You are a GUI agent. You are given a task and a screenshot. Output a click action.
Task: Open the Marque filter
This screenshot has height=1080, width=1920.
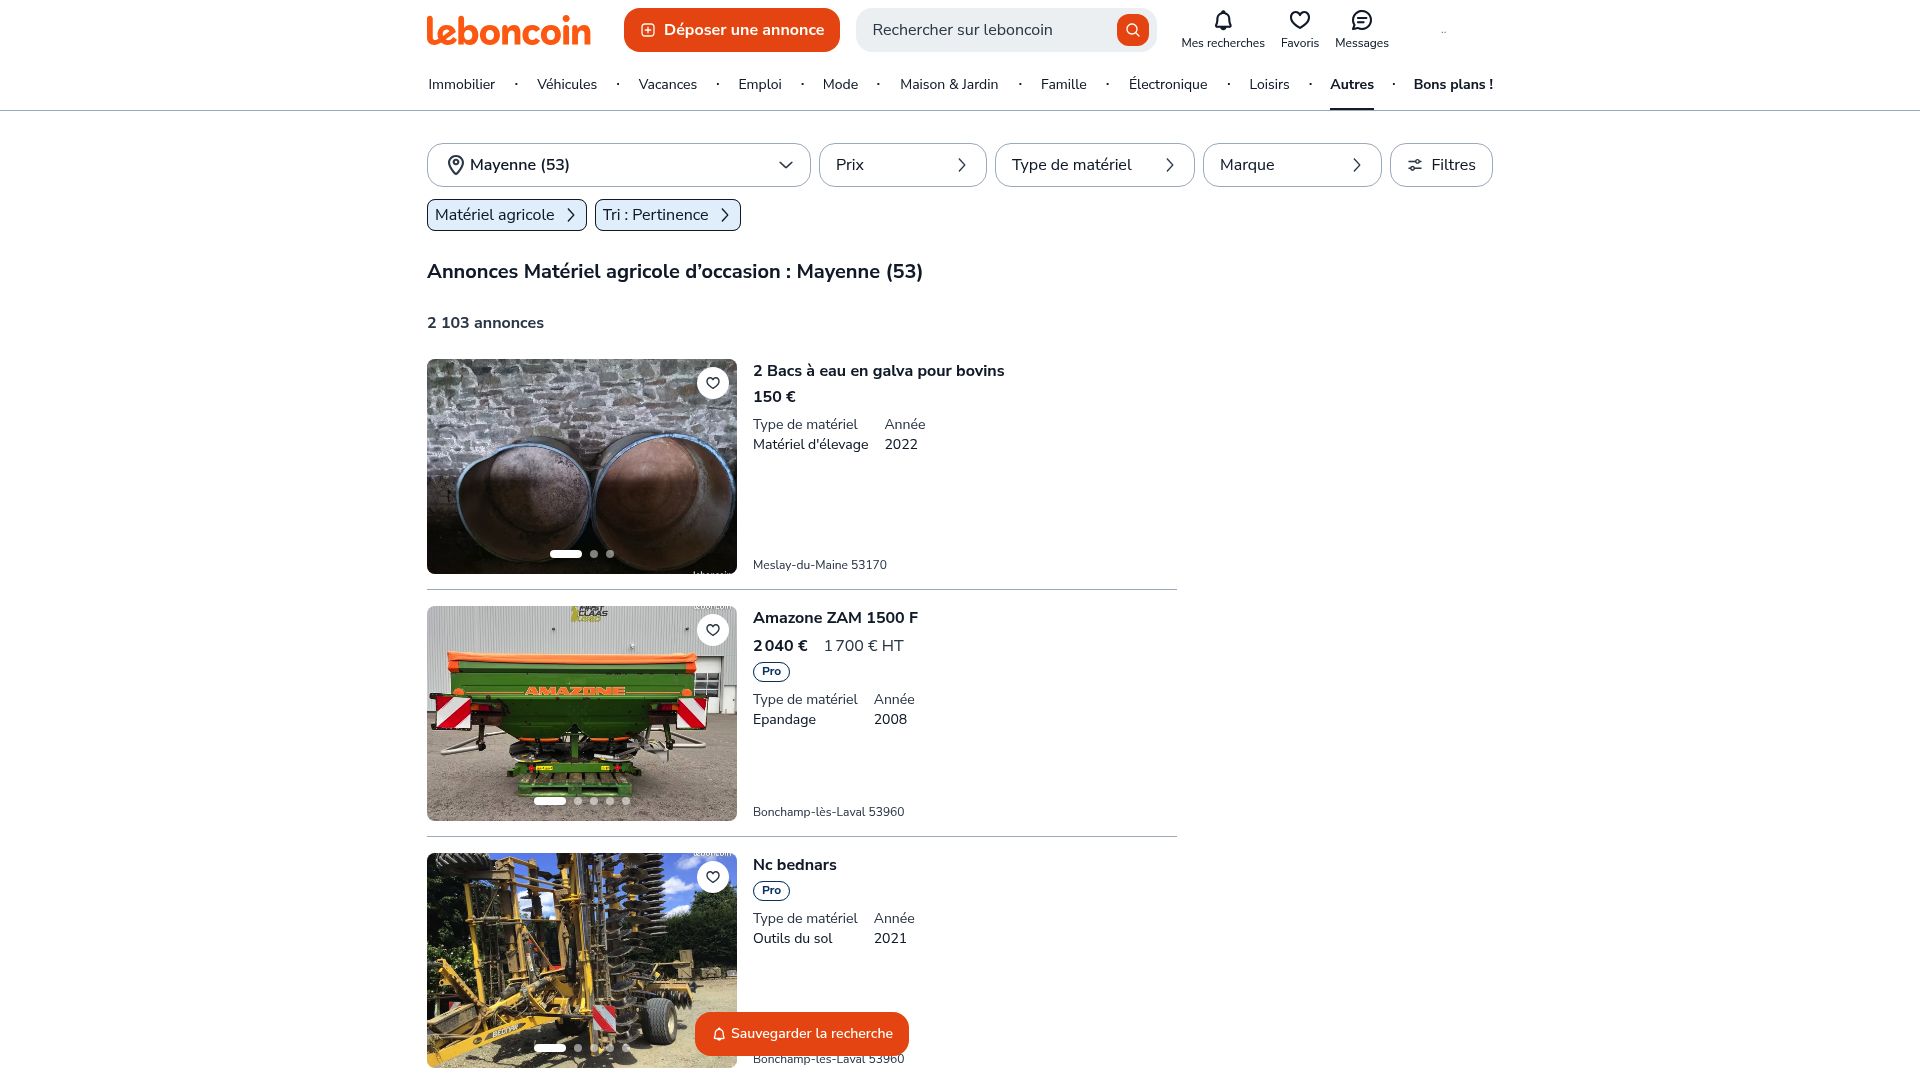(x=1291, y=165)
